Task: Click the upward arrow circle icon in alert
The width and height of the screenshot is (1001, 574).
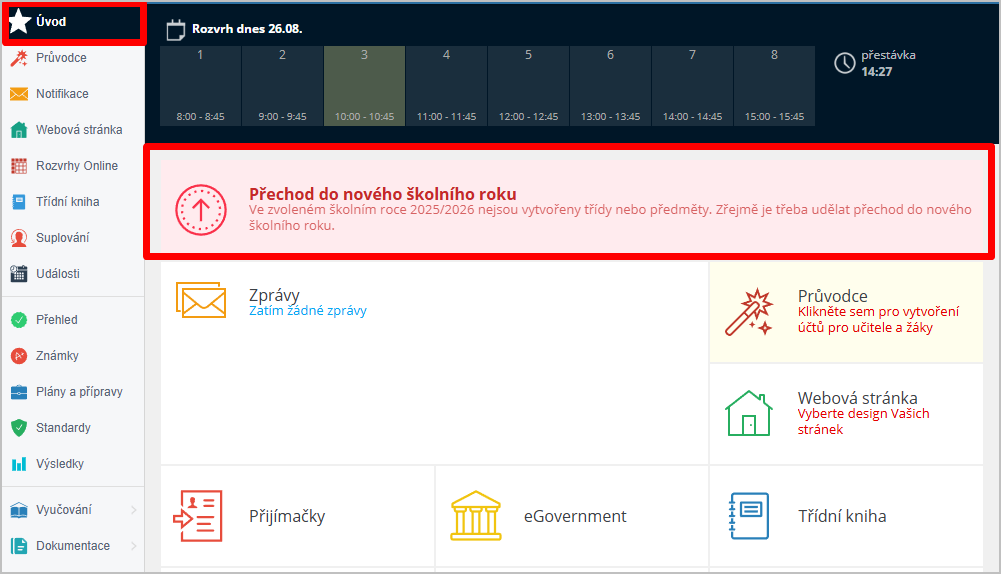Action: 196,209
